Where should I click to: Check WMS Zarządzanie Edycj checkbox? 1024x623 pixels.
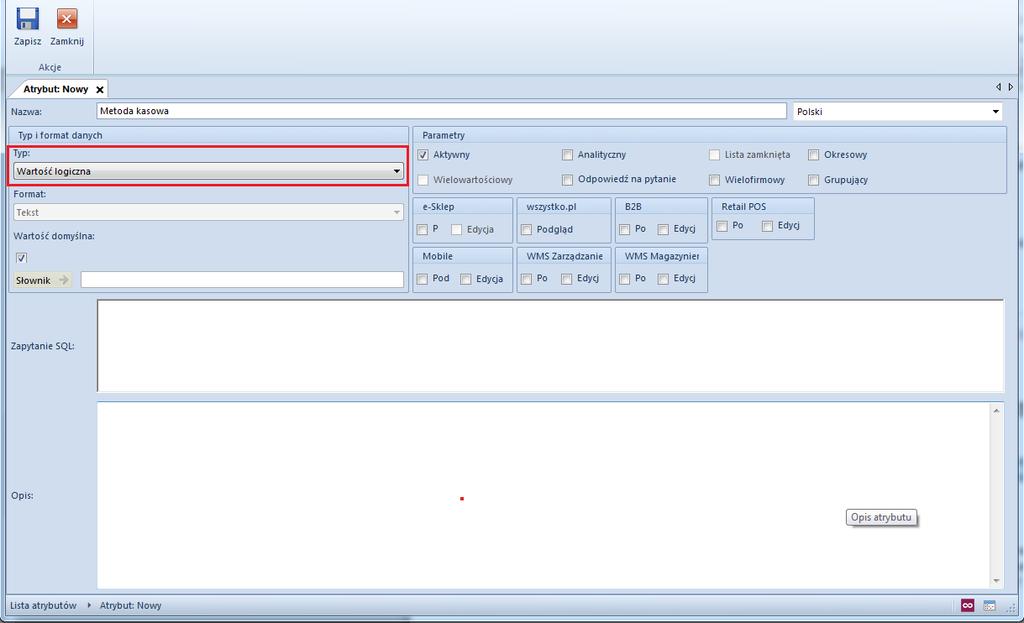click(x=566, y=279)
